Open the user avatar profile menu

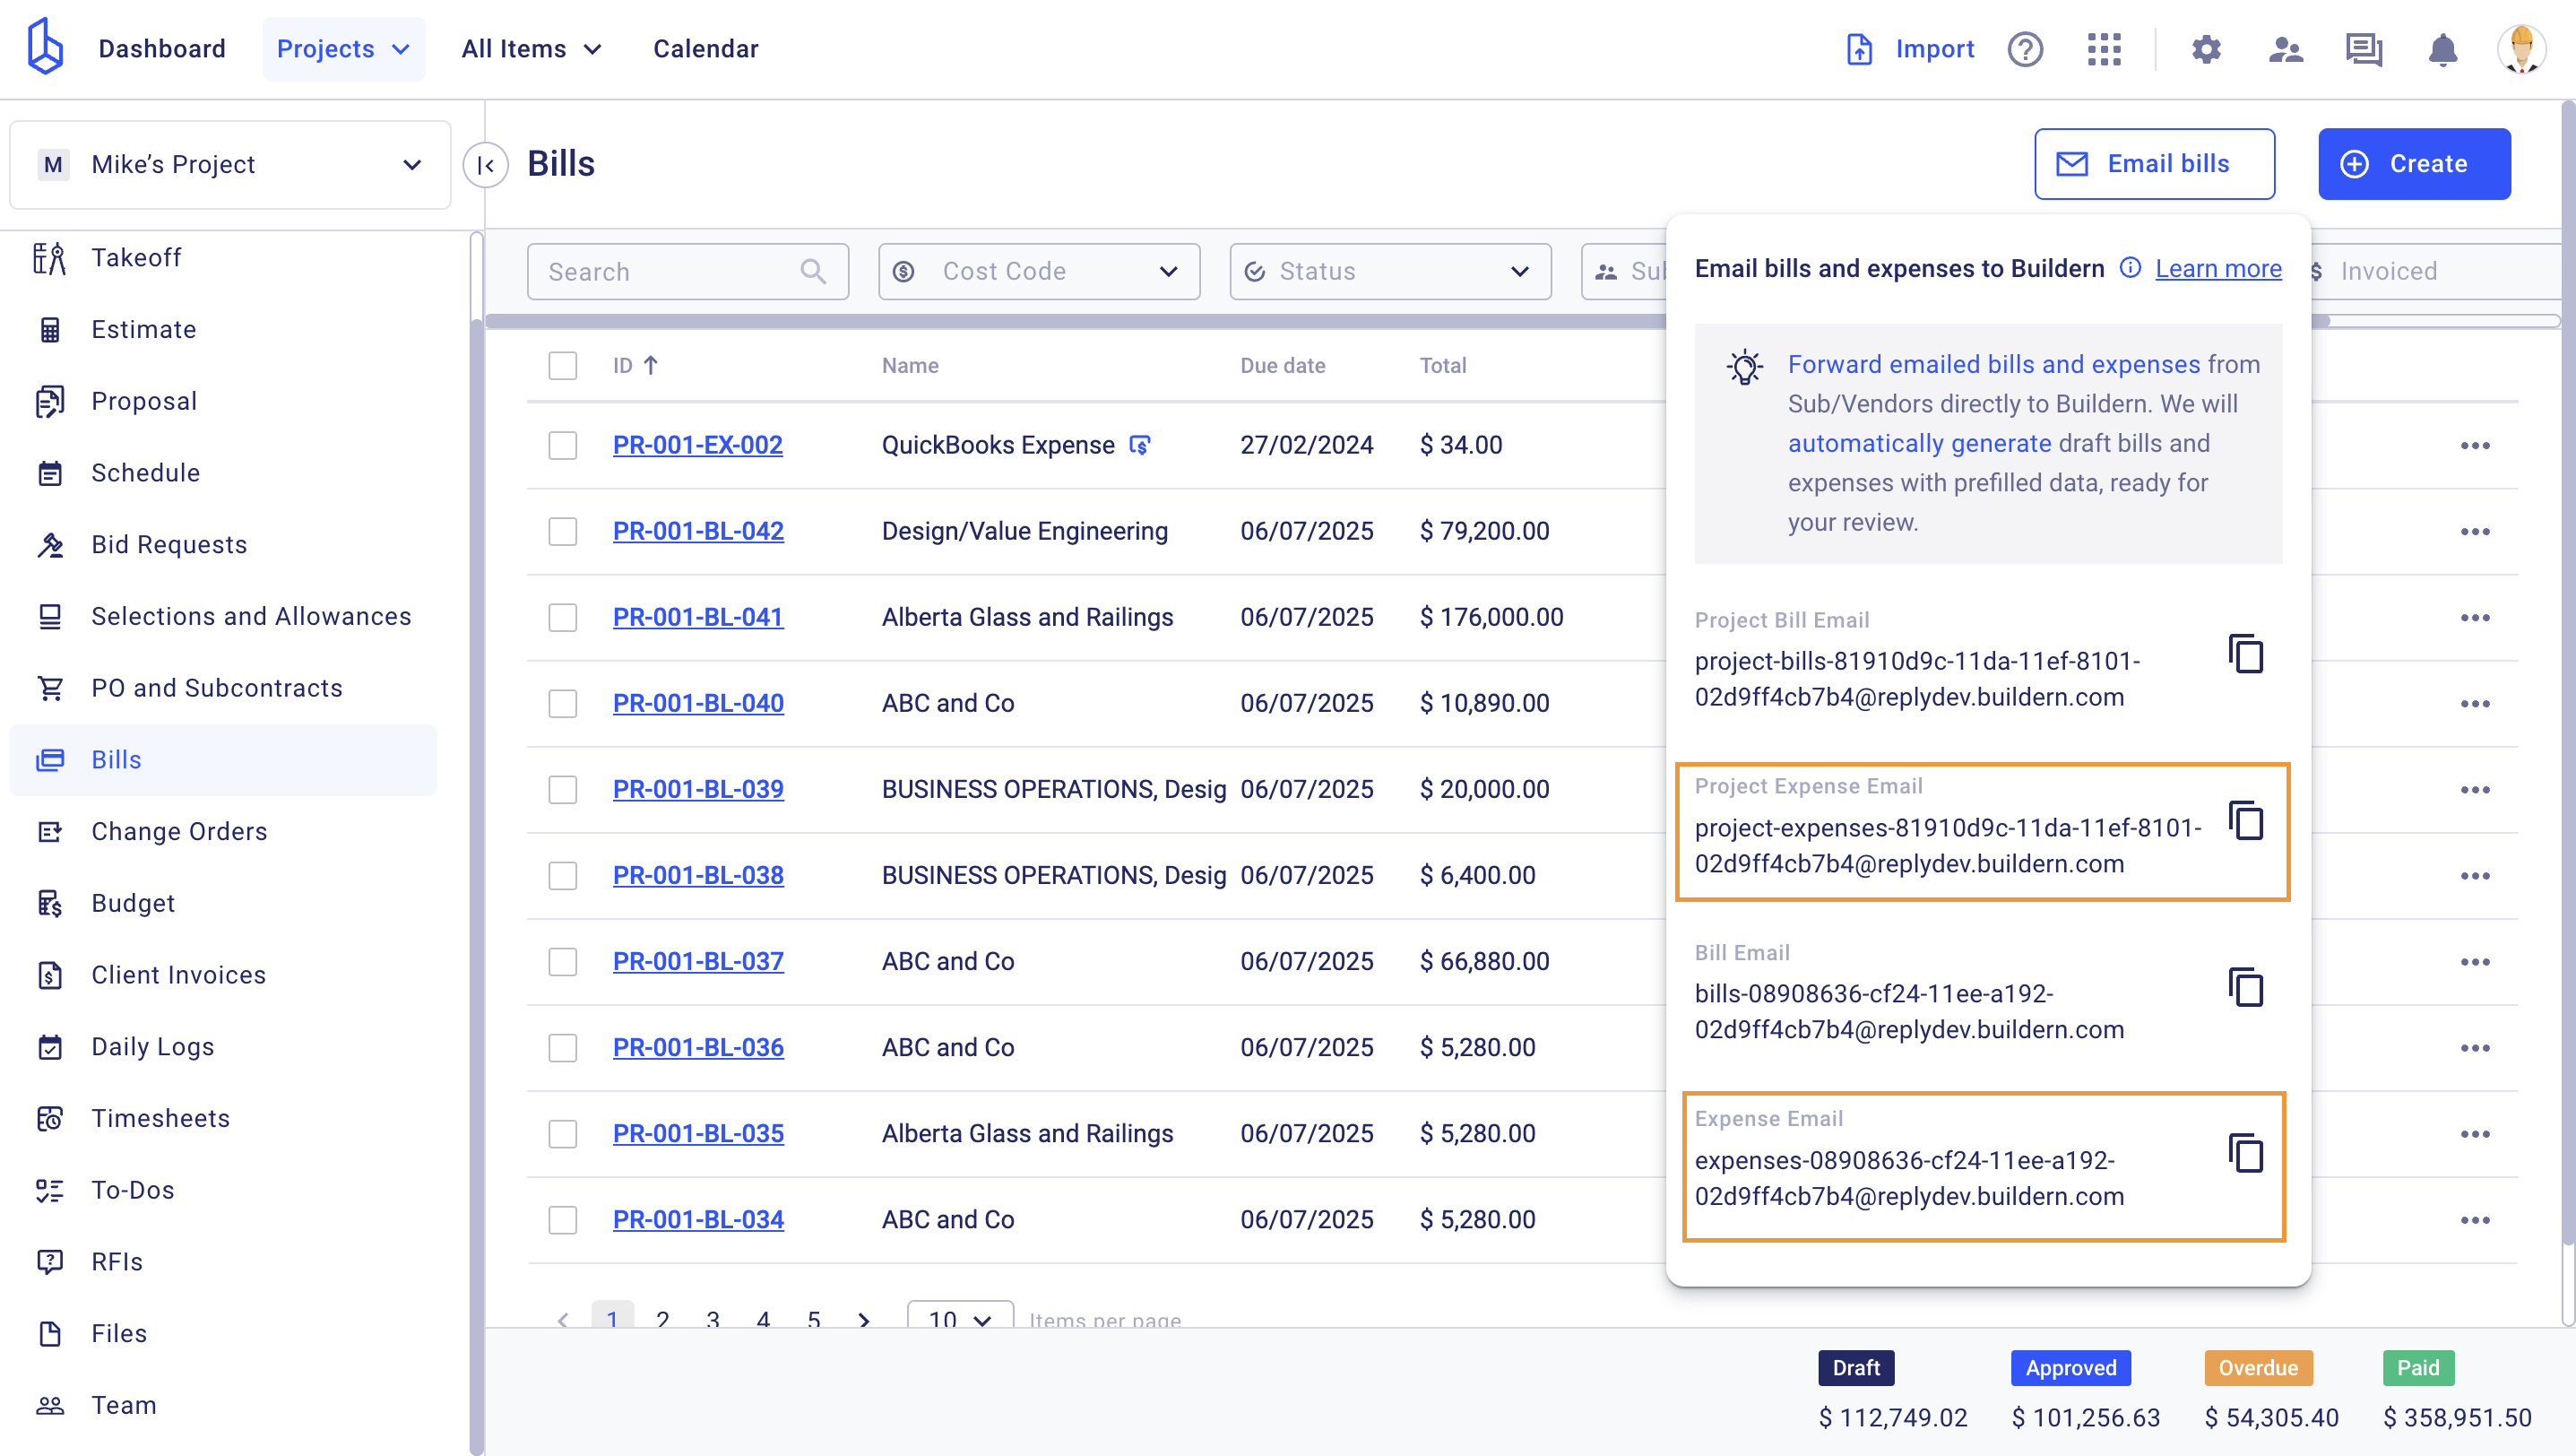click(2521, 49)
